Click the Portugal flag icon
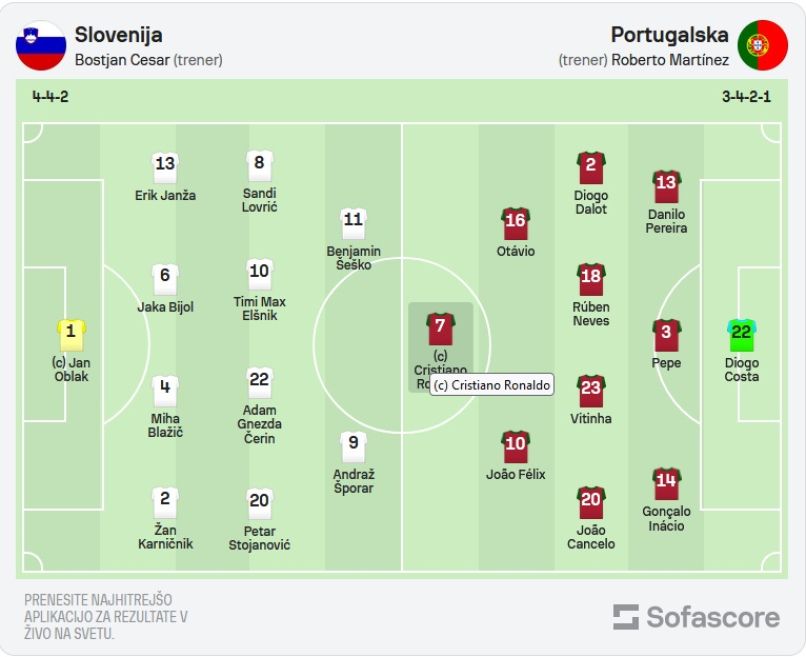Screen dimensions: 806x657 pos(762,45)
